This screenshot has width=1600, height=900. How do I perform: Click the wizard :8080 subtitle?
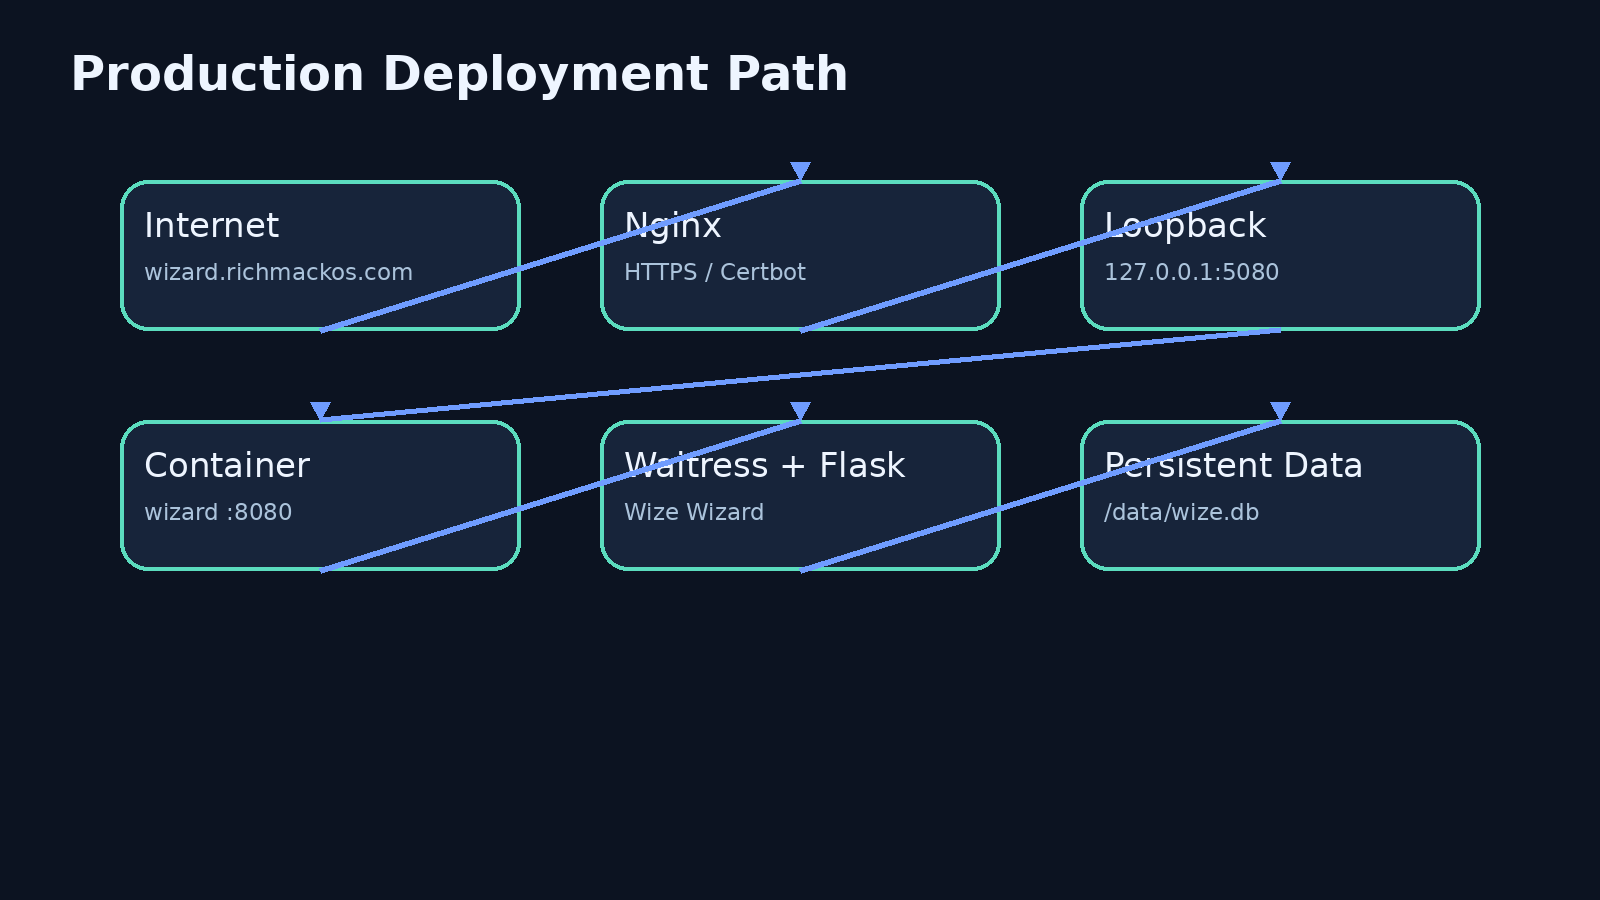tap(218, 512)
